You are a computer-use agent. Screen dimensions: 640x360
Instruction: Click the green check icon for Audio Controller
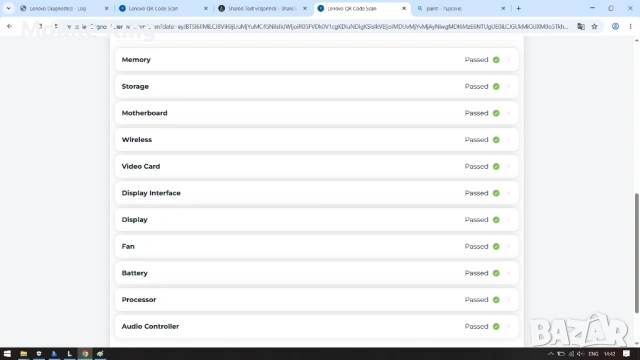point(496,327)
